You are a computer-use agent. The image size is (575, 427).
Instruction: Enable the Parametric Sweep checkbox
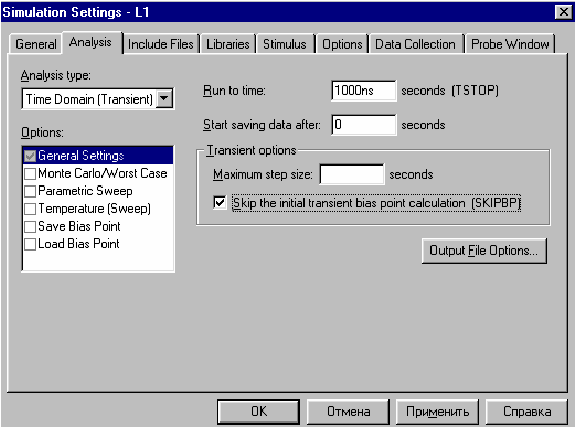coord(30,191)
